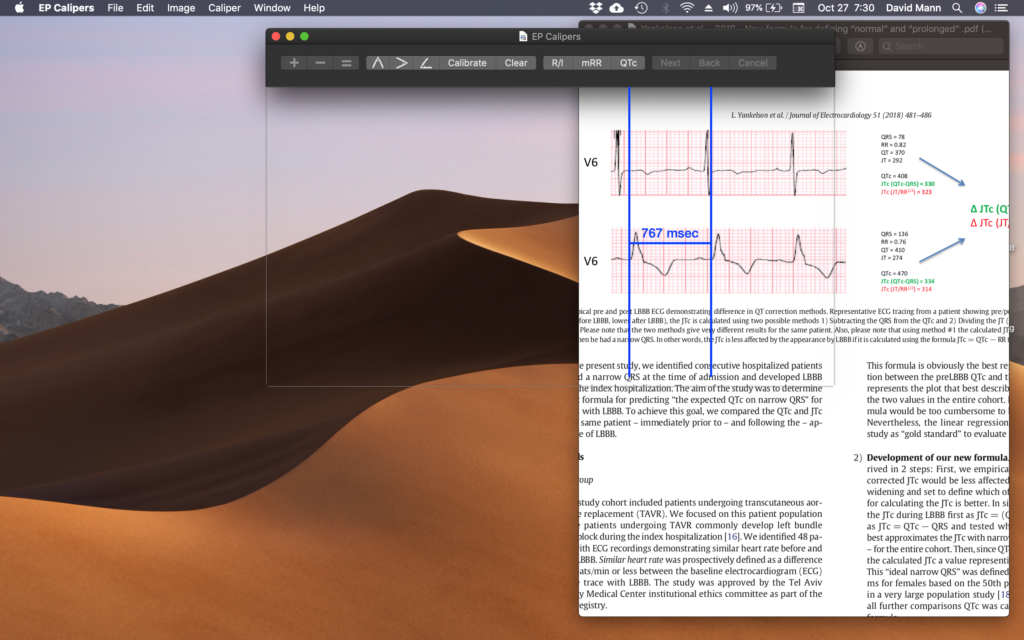Reset zoom with the equals button

(x=346, y=63)
